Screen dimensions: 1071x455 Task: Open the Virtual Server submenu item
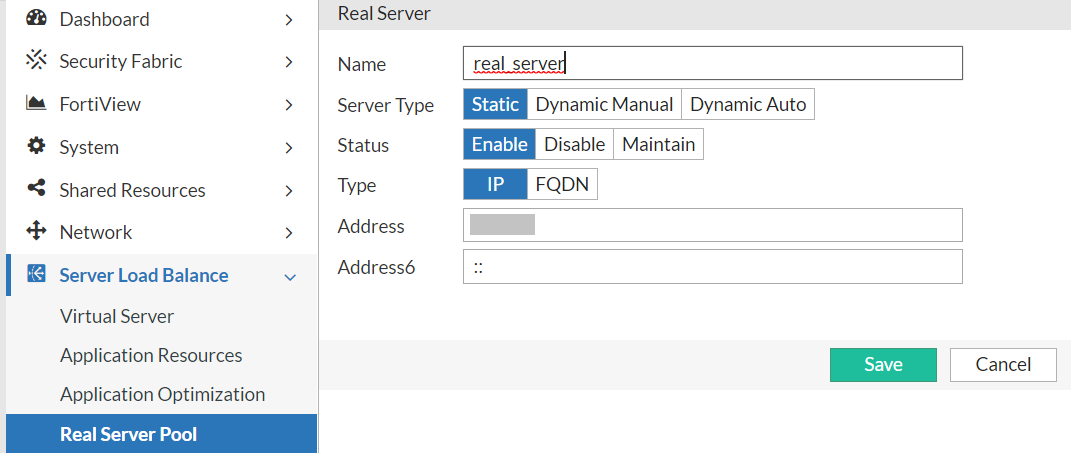point(117,316)
